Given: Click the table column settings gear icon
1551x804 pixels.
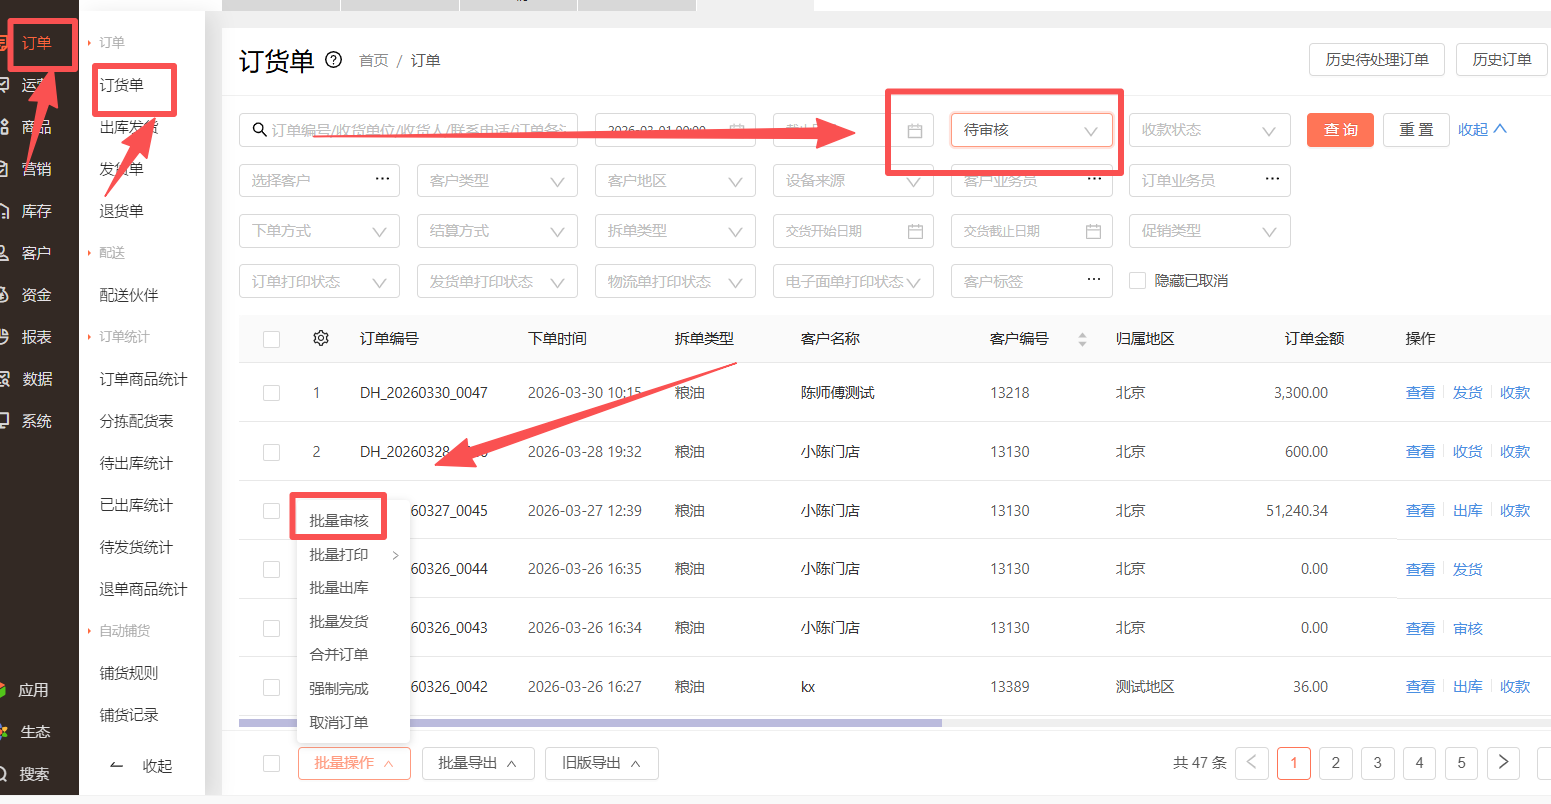Looking at the screenshot, I should click(x=321, y=338).
